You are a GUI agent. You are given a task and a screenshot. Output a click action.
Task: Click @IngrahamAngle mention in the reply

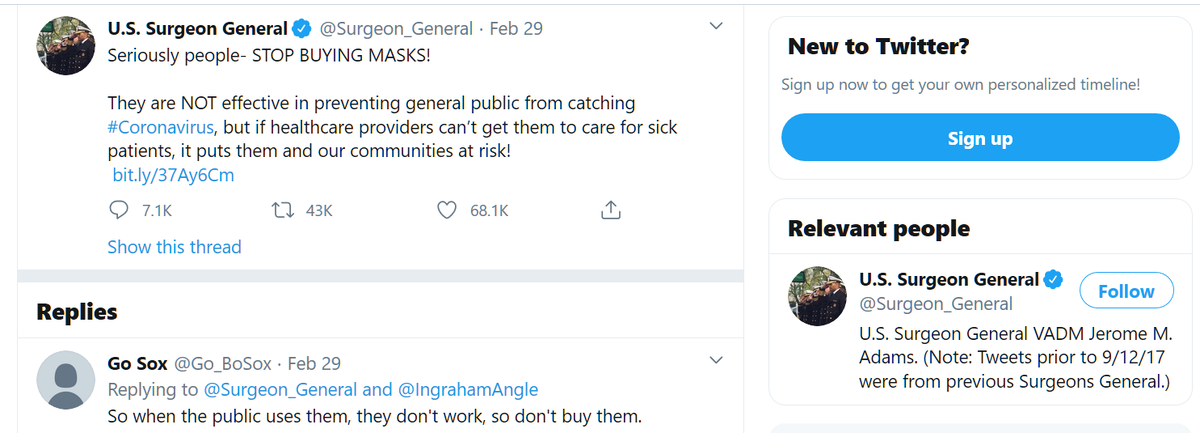click(468, 389)
